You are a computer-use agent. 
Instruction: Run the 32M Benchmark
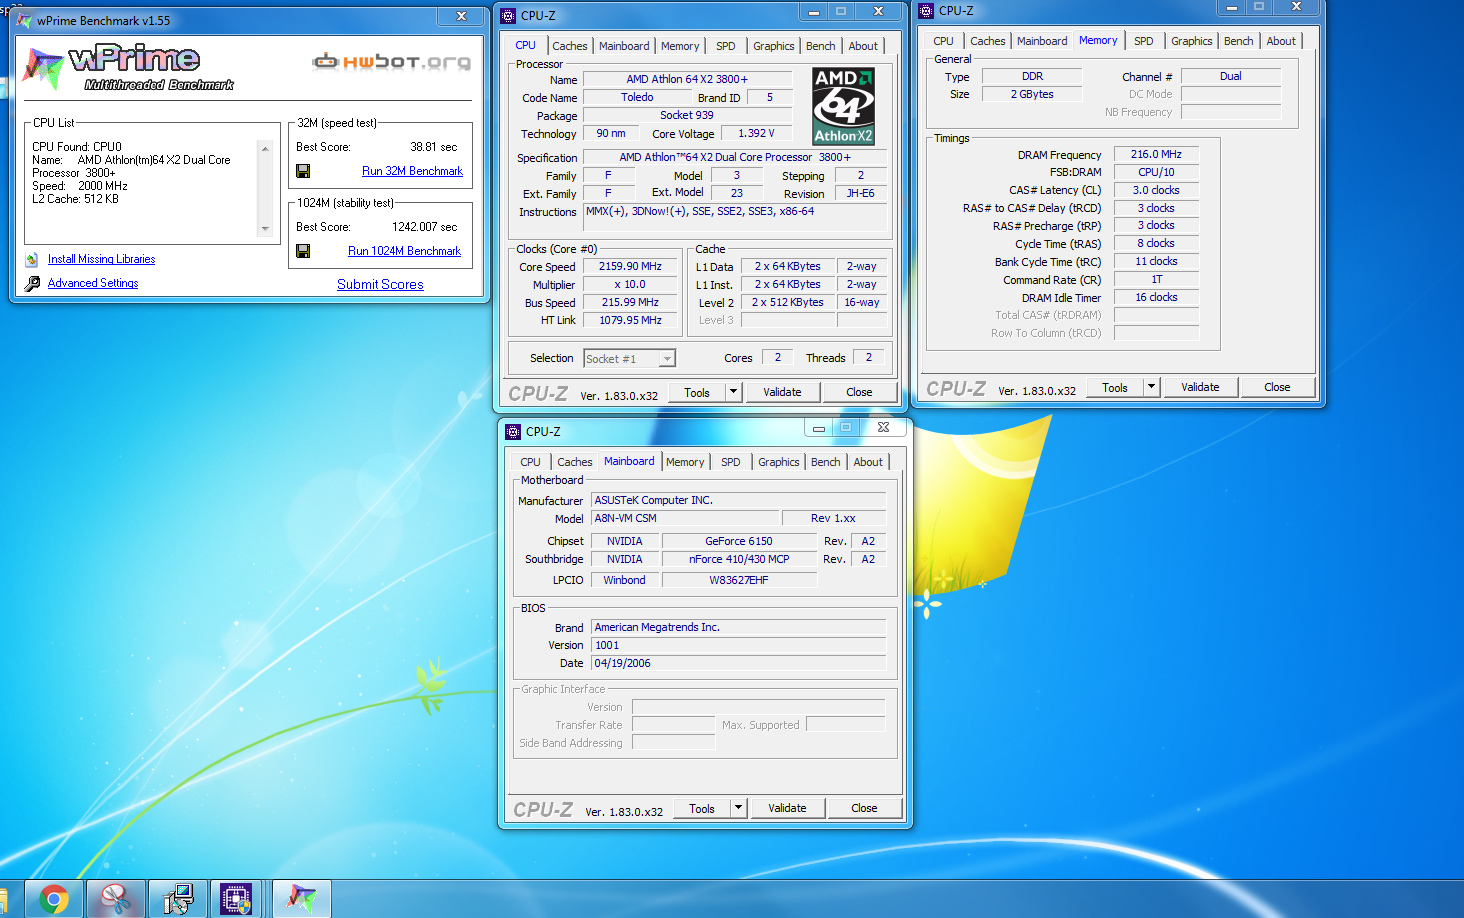pyautogui.click(x=412, y=171)
